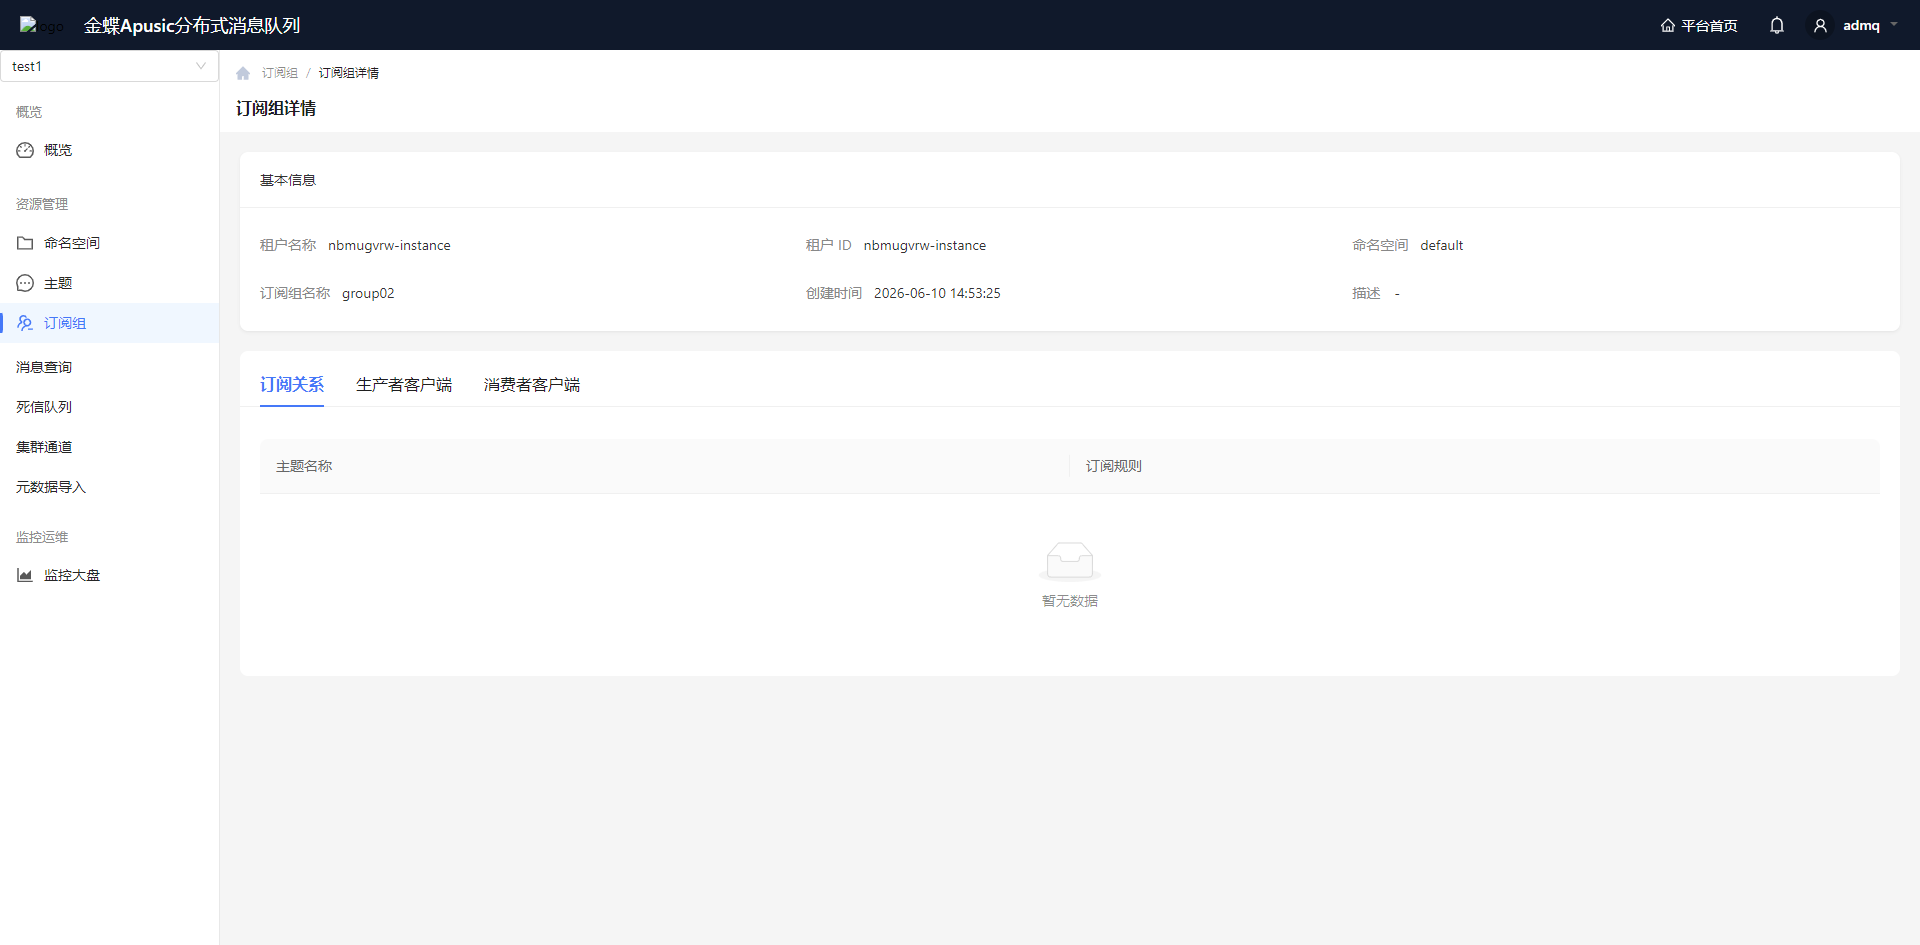Image resolution: width=1920 pixels, height=945 pixels.
Task: Click the 订阅组 users icon in sidebar
Action: click(25, 323)
